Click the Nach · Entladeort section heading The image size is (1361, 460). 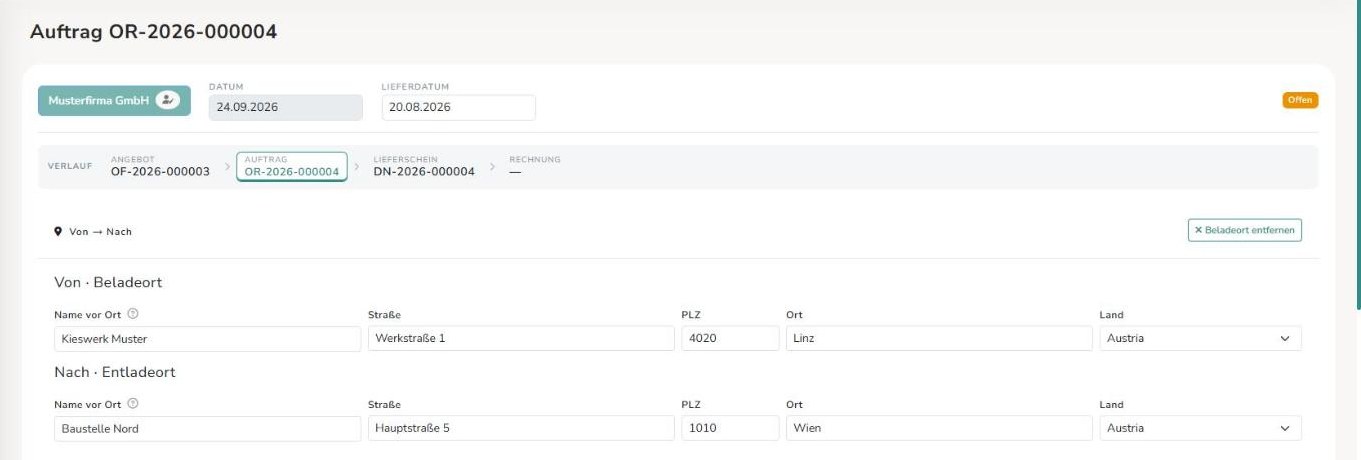115,372
